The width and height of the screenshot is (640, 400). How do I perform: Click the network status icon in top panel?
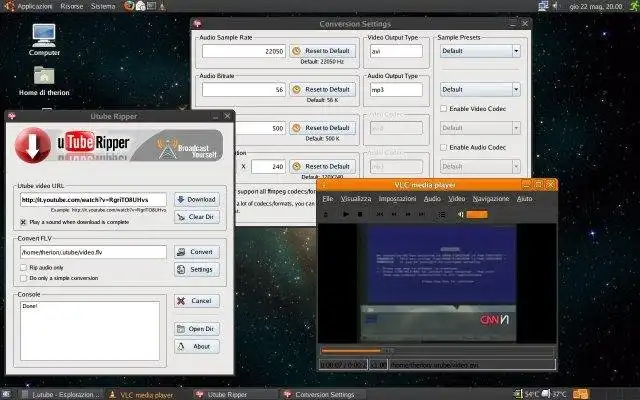point(543,6)
